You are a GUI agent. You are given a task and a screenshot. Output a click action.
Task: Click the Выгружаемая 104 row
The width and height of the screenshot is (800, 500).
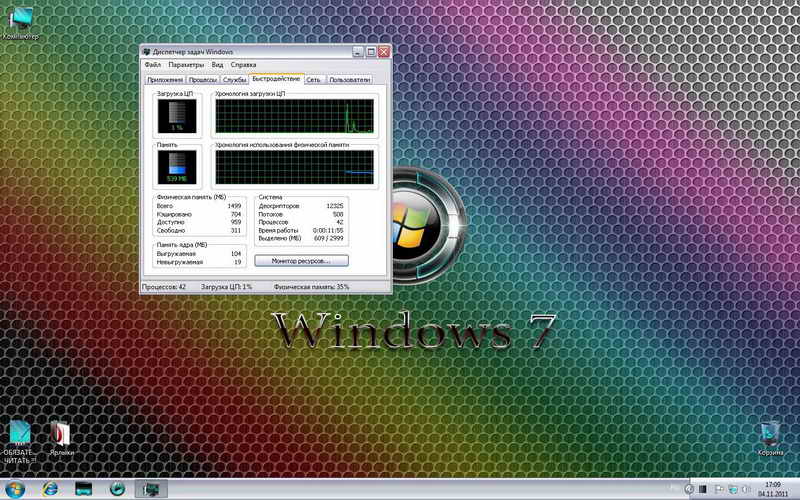(199, 254)
